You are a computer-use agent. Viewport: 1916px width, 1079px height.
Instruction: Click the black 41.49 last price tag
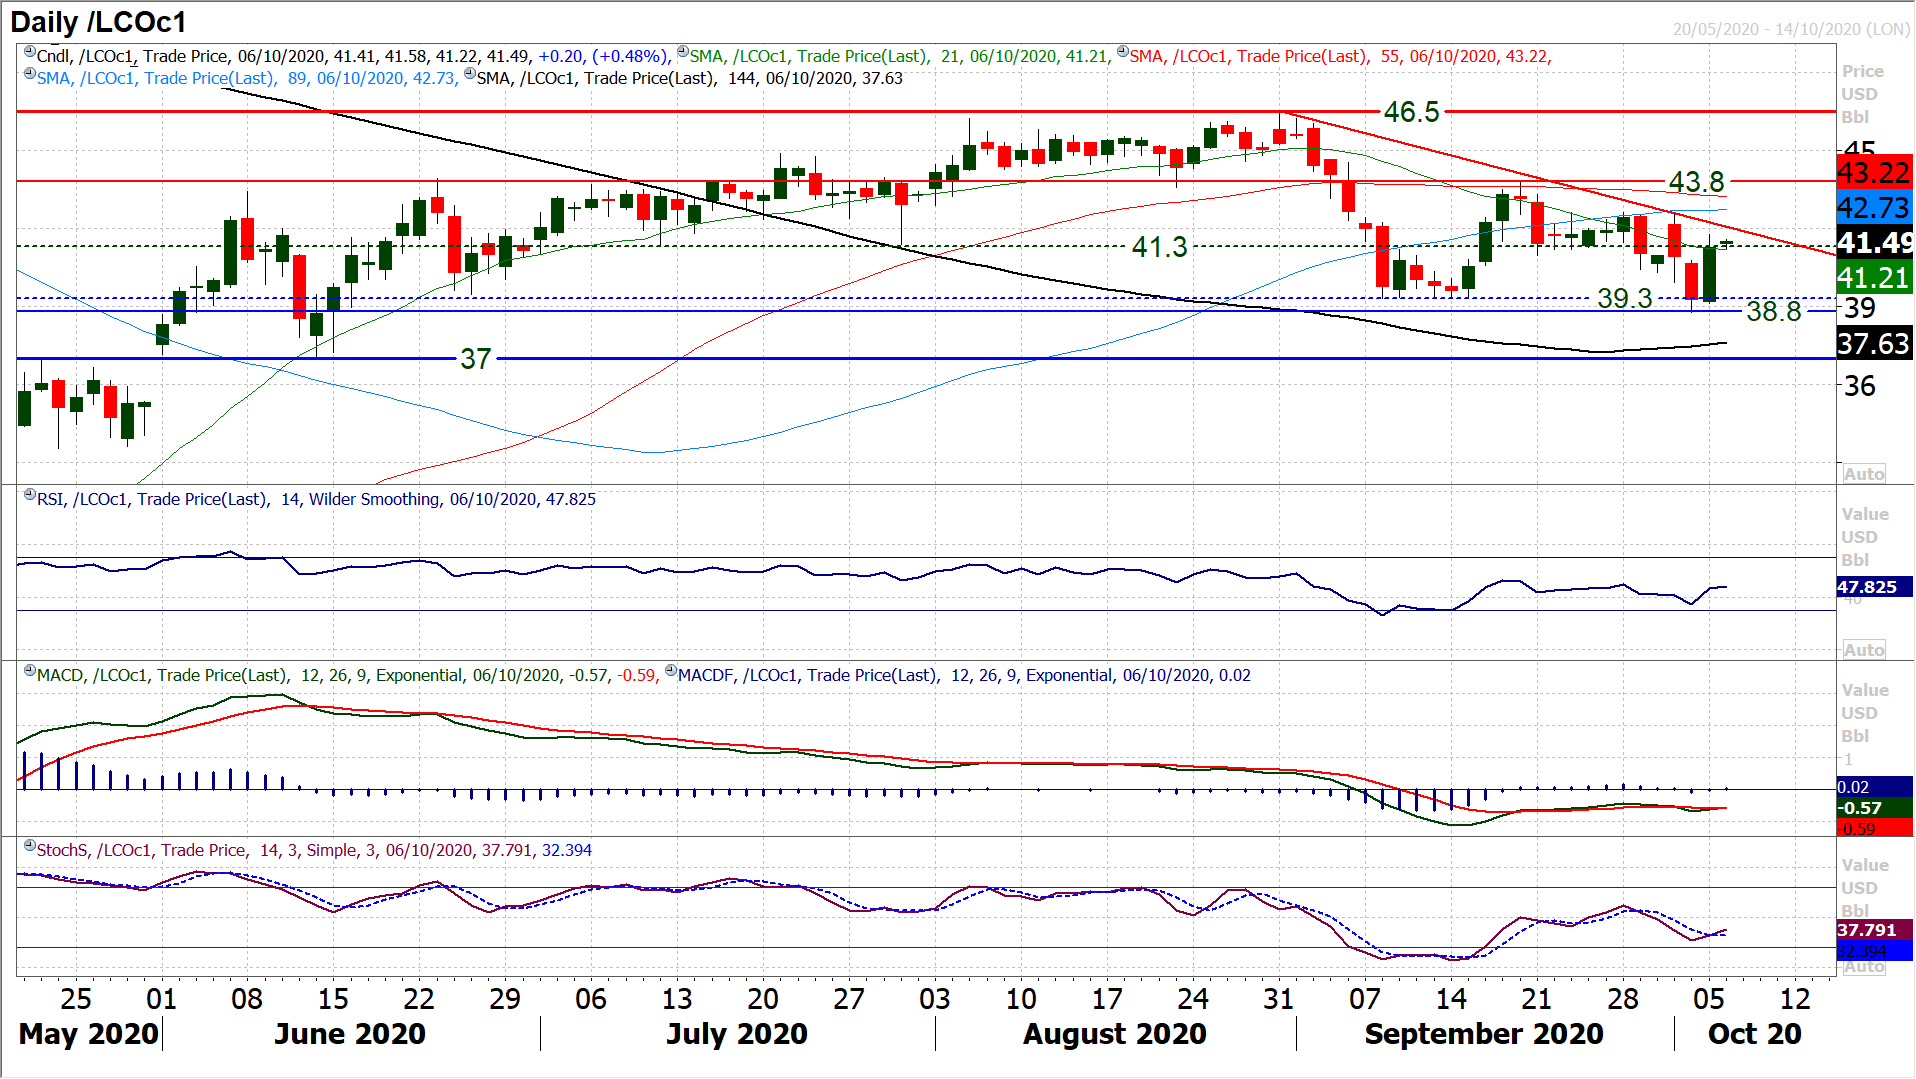[x=1874, y=243]
